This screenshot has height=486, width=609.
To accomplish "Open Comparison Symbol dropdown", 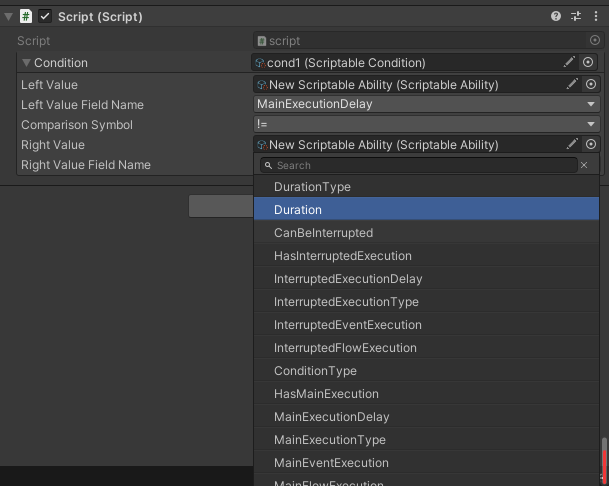I will (x=427, y=125).
